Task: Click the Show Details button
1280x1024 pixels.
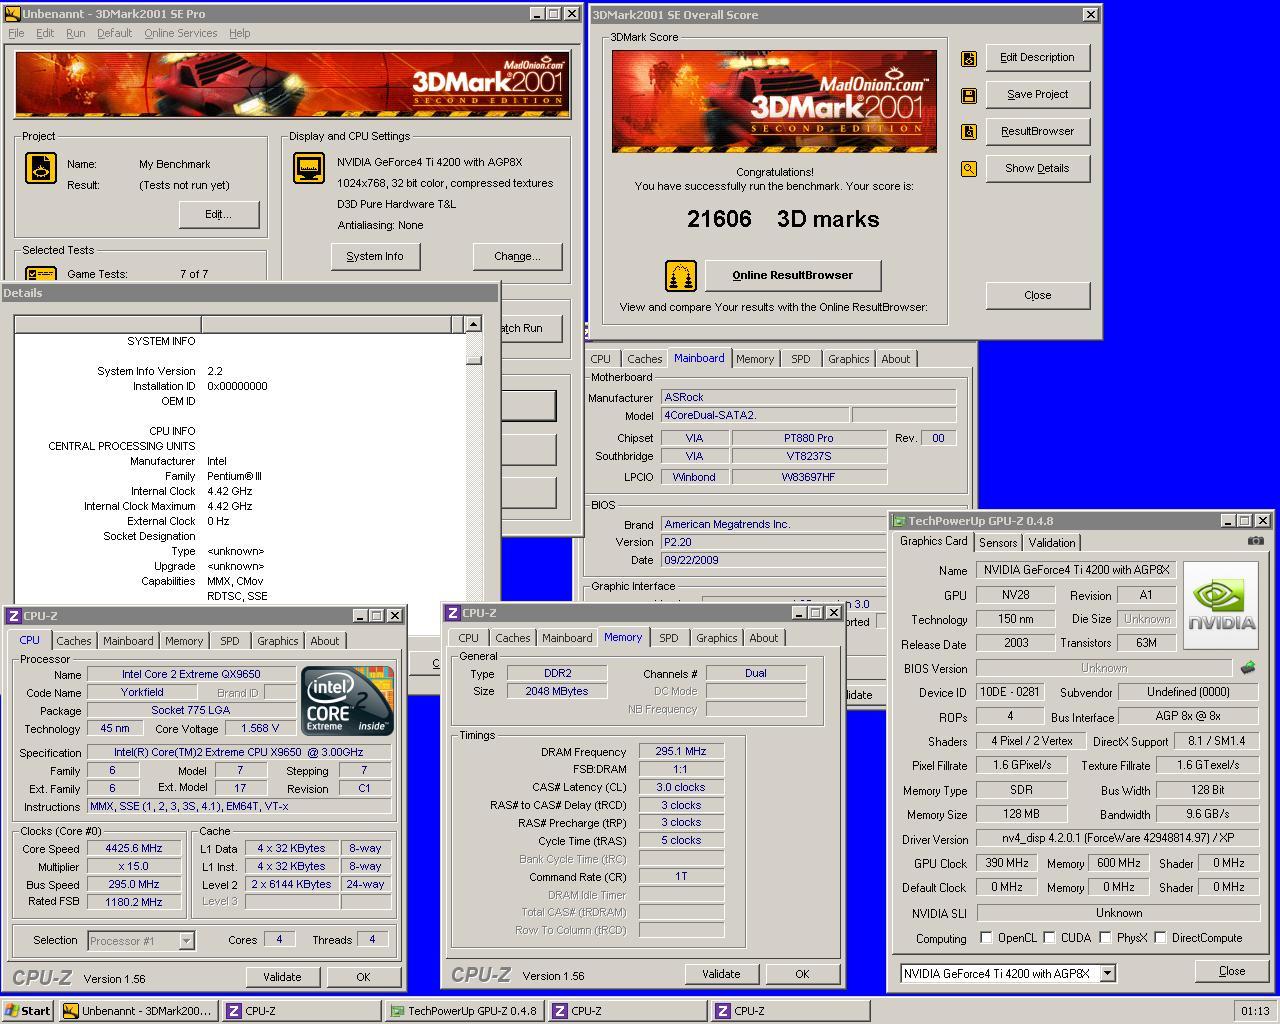Action: pyautogui.click(x=1038, y=169)
